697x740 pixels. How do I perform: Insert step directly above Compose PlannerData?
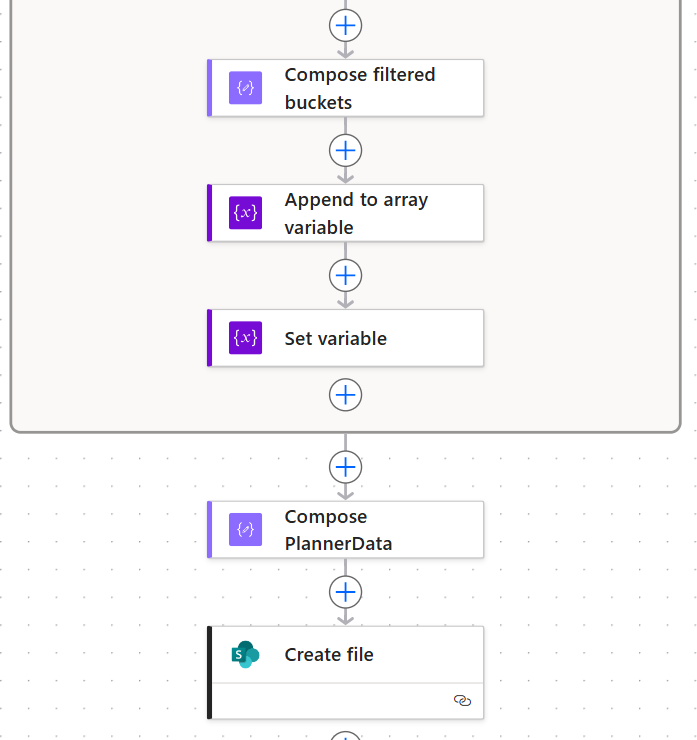[345, 467]
